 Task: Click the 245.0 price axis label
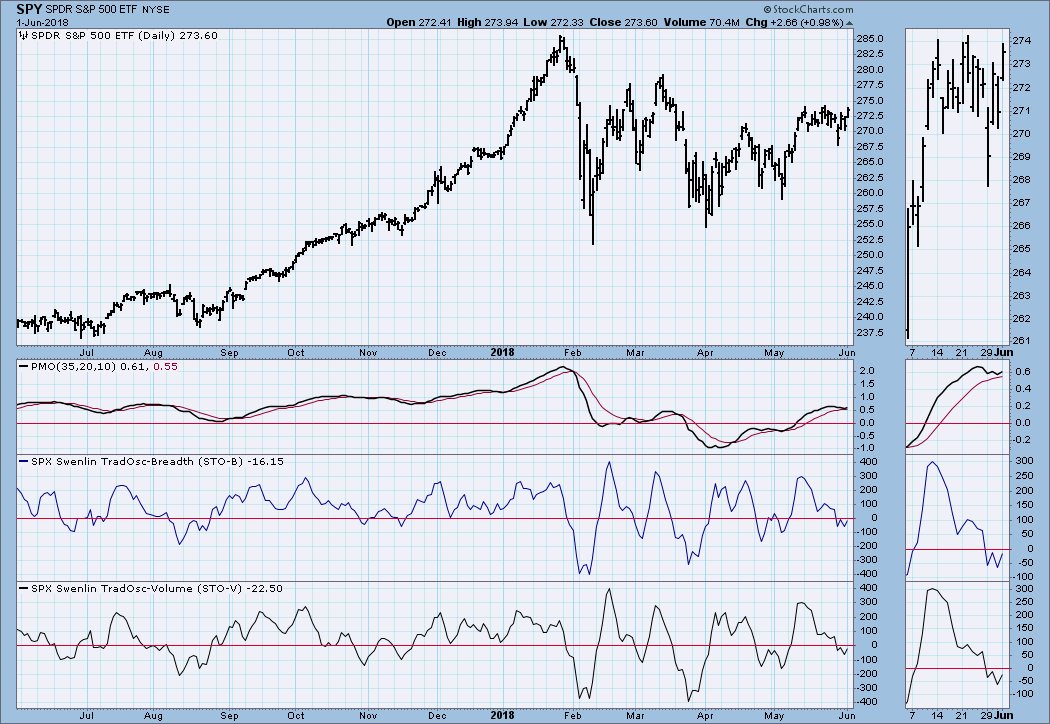coord(869,286)
